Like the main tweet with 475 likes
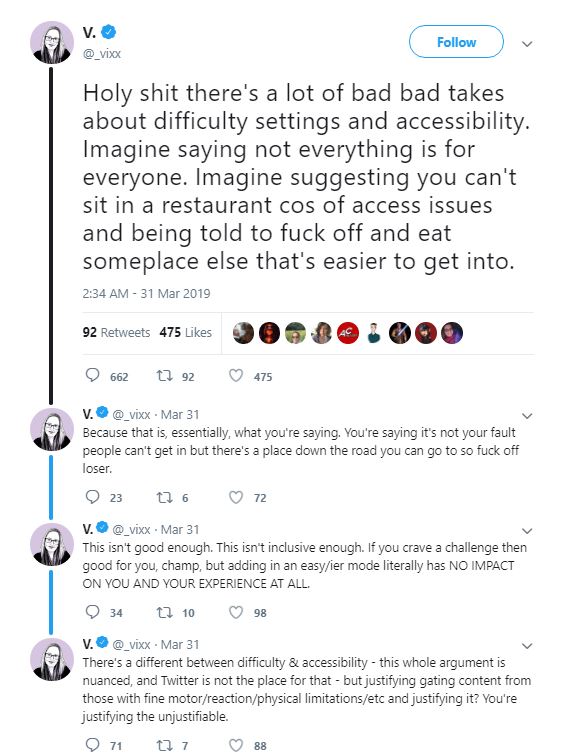Viewport: 569px width, 755px height. 235,376
